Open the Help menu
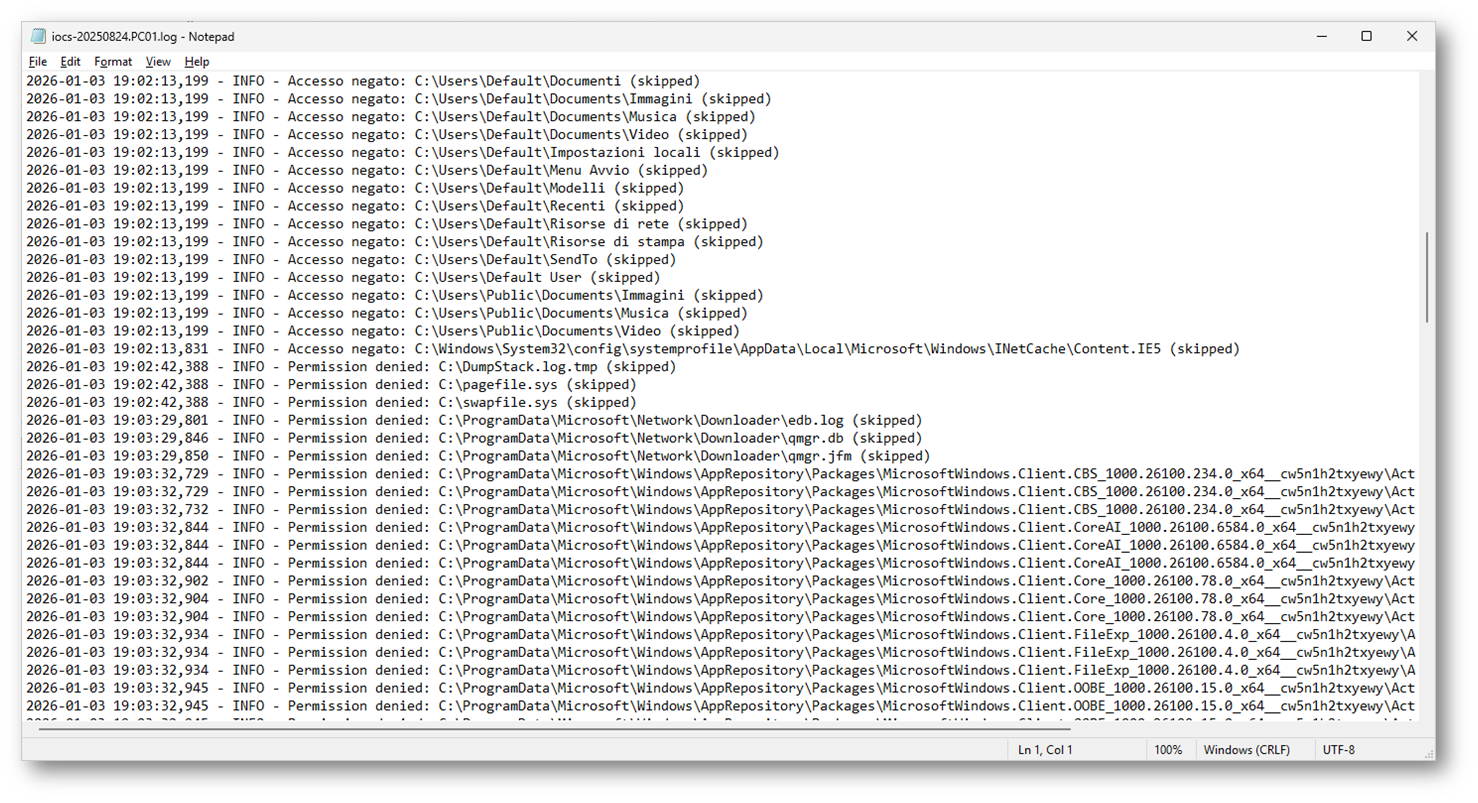1478x803 pixels. pyautogui.click(x=197, y=62)
